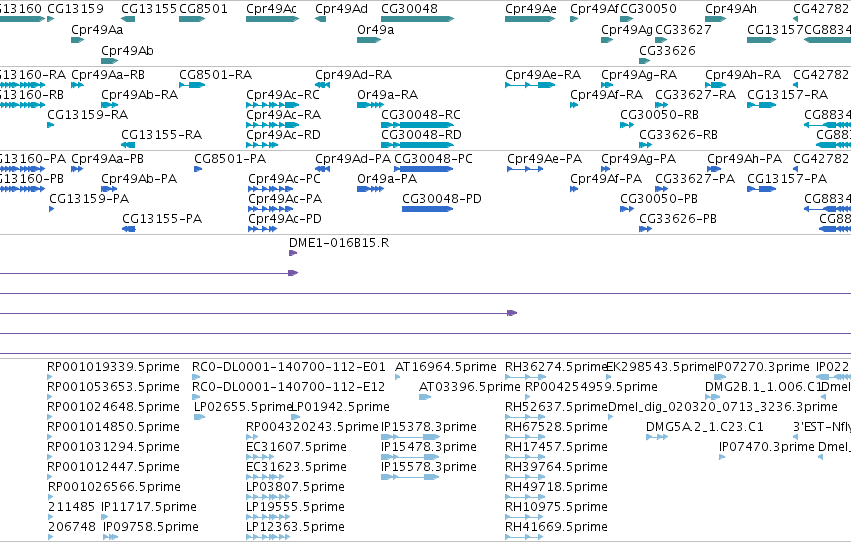Select protein Cpr49Ac-PD
Viewport: 851px width, 542px height.
263,229
